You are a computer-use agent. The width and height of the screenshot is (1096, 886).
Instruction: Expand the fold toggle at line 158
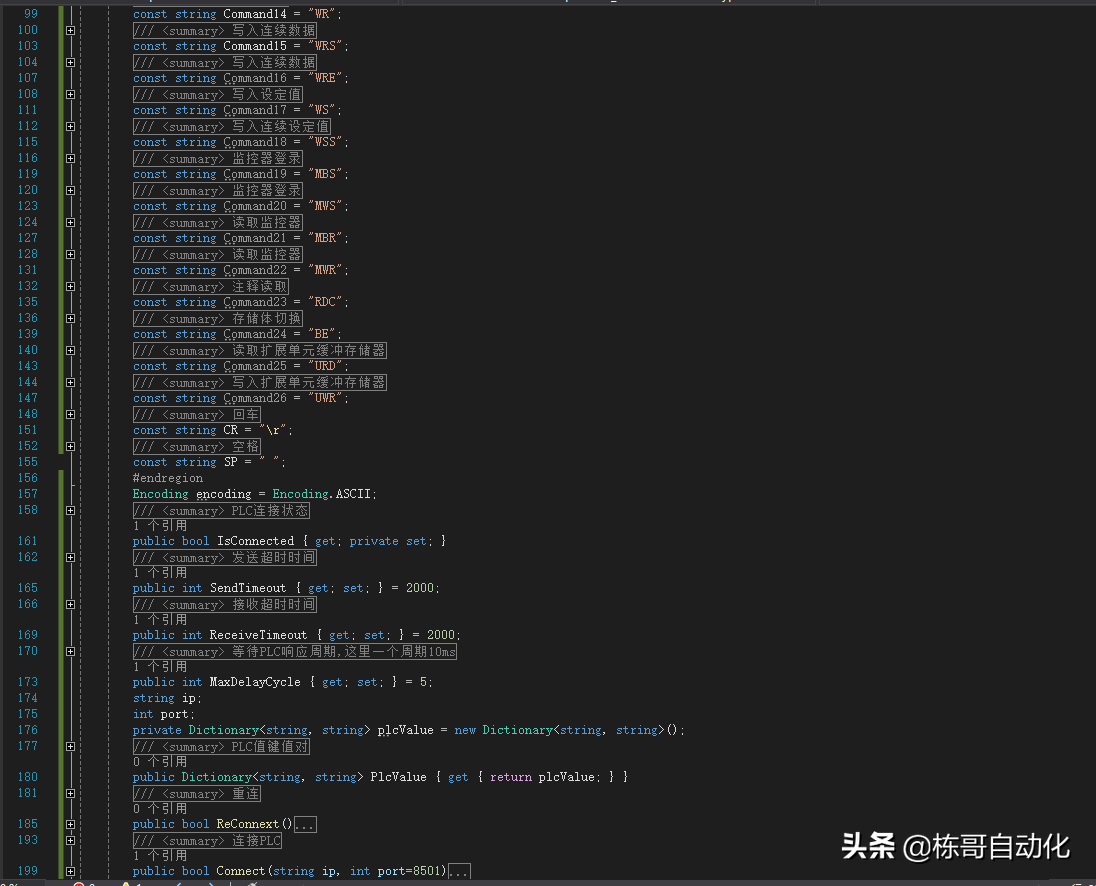click(x=70, y=511)
